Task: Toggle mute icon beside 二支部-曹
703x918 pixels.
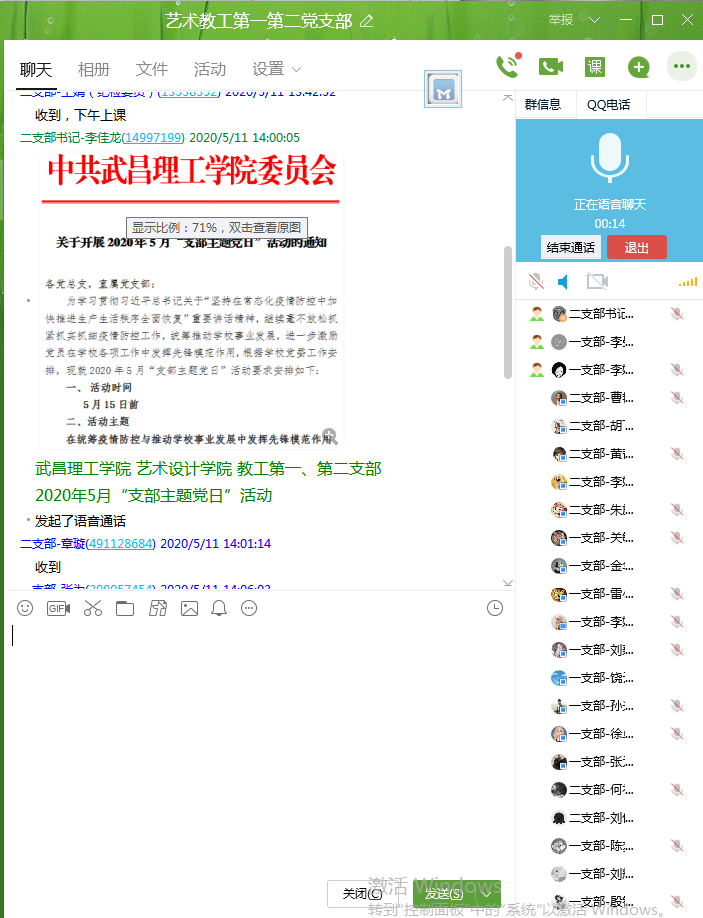Action: [677, 398]
